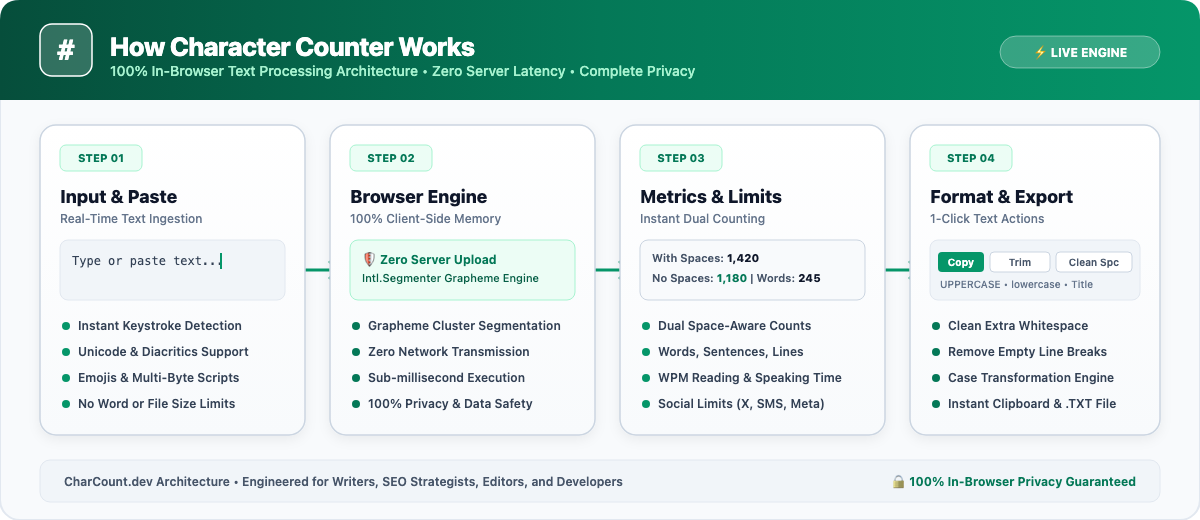Click 'UPPERCASE • lowercase • Title' text

pyautogui.click(x=1016, y=284)
